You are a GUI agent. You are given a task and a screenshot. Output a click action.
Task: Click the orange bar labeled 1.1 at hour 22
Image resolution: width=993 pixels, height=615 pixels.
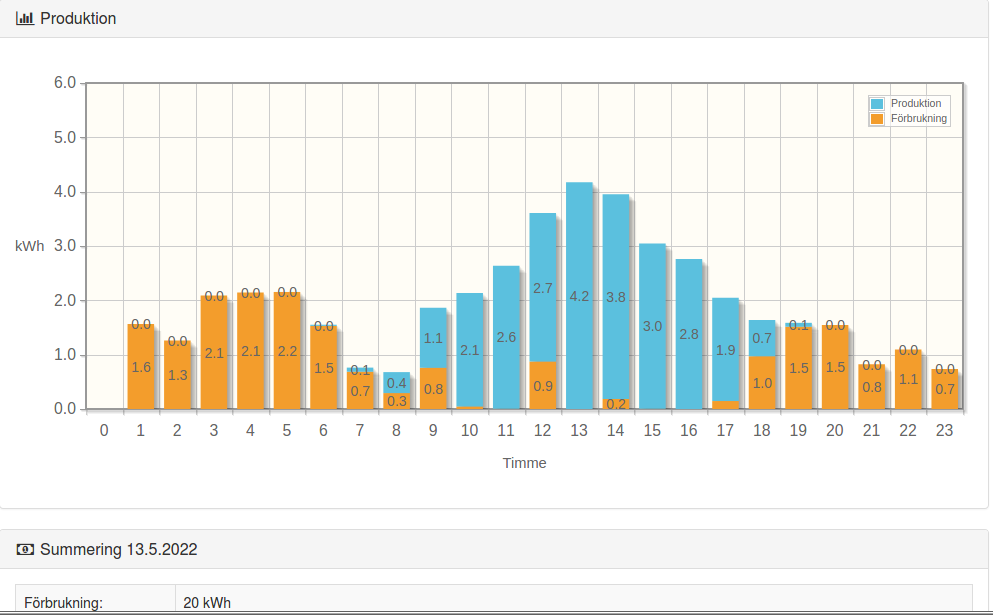908,380
